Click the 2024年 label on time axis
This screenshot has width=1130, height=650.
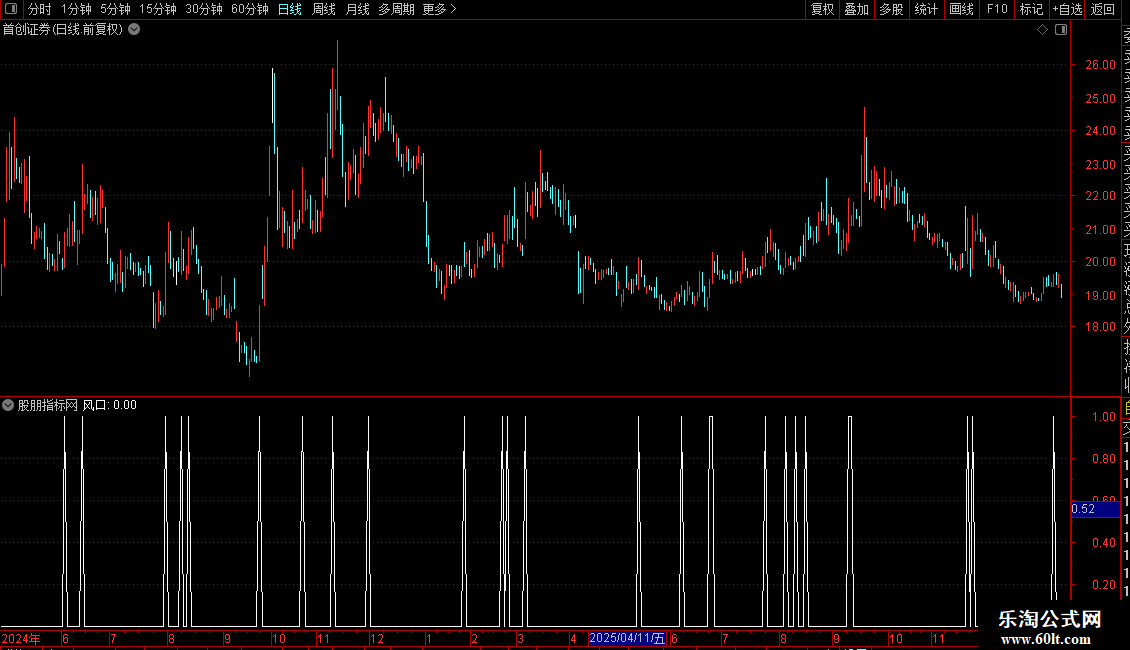[x=21, y=638]
